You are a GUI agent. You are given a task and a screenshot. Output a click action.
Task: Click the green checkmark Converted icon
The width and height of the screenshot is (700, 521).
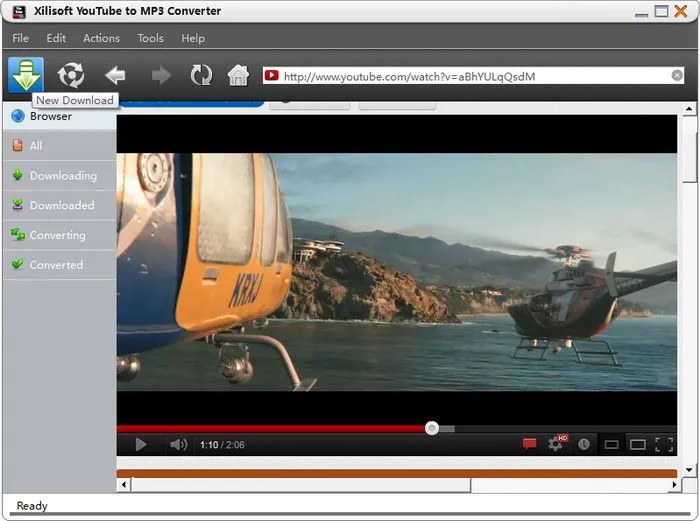[x=17, y=264]
